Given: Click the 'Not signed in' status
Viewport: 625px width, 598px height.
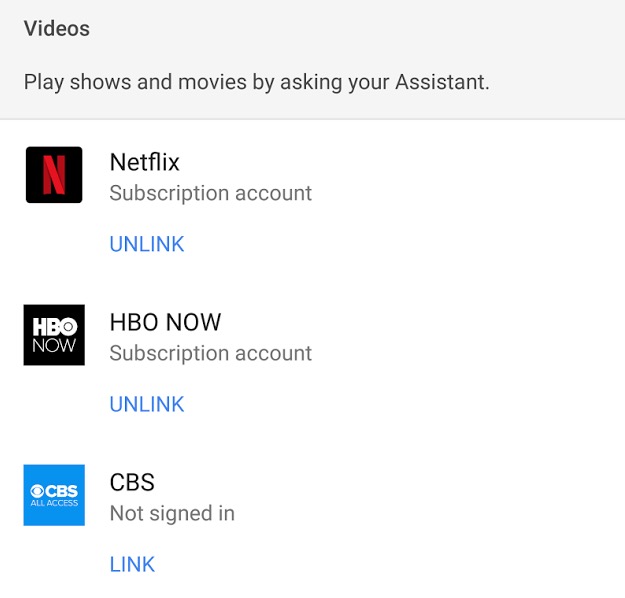Looking at the screenshot, I should [x=172, y=513].
